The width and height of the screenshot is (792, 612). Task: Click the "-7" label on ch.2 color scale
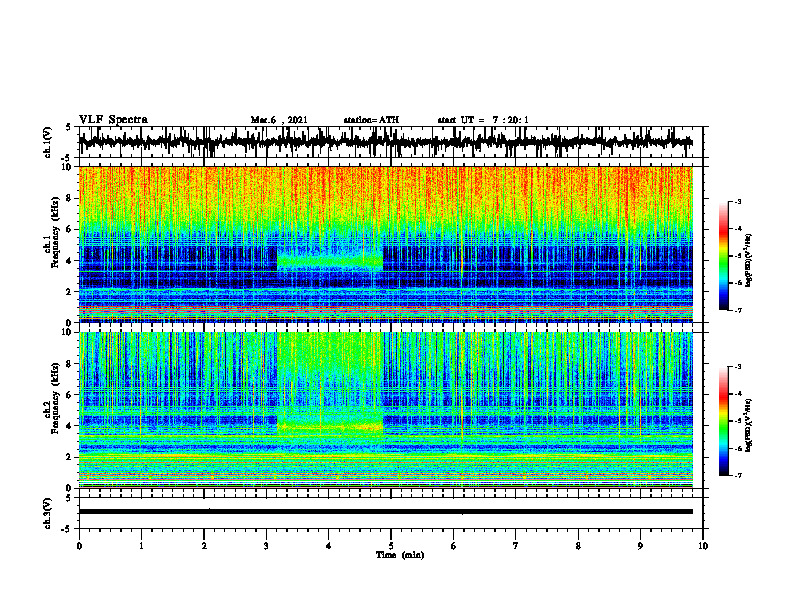tap(738, 475)
